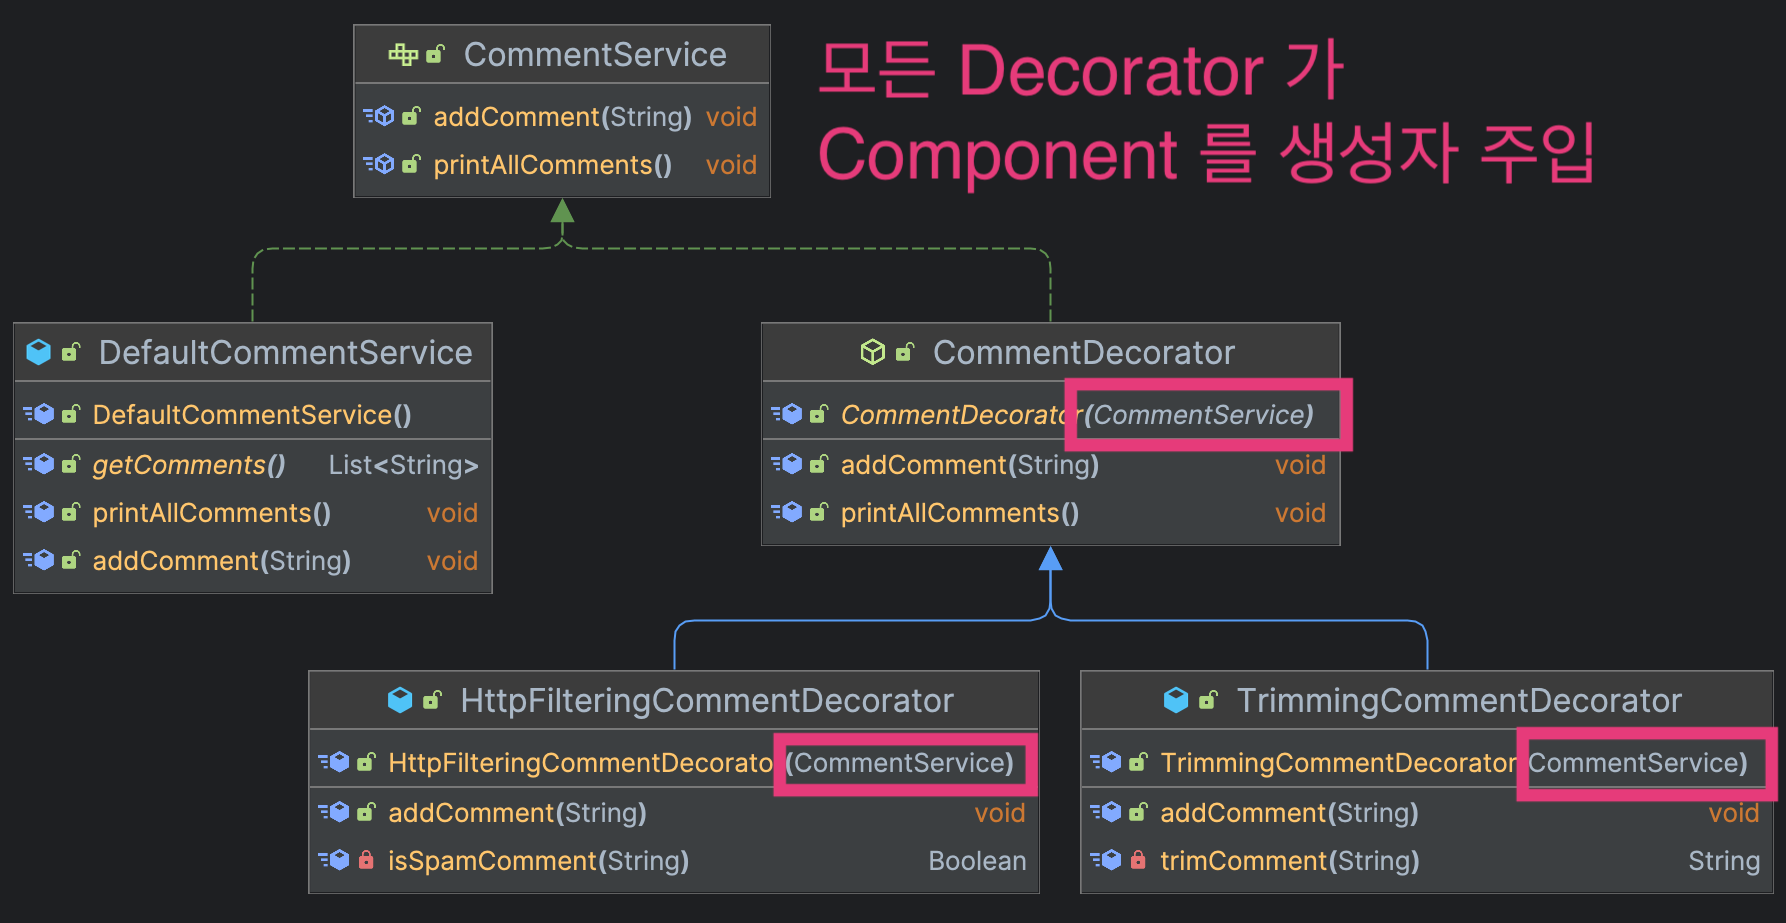
Task: Click method icon beside CommentDecorator printAllComments()
Action: 787,512
